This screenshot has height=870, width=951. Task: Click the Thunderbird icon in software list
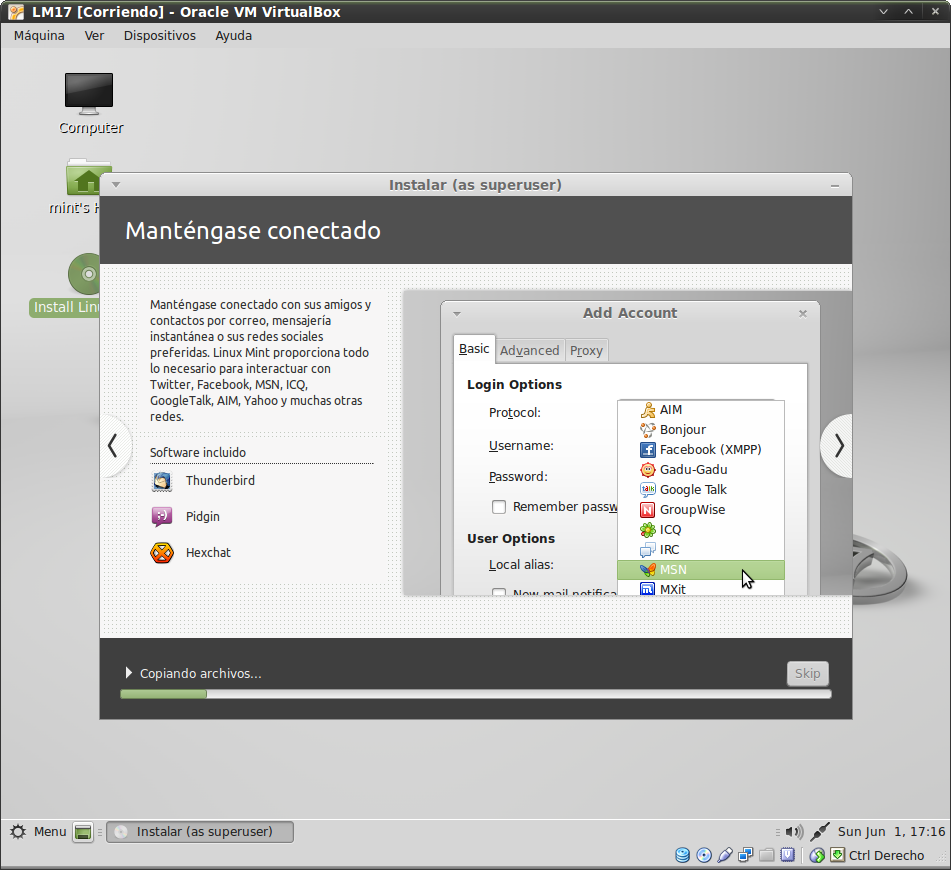[x=162, y=481]
